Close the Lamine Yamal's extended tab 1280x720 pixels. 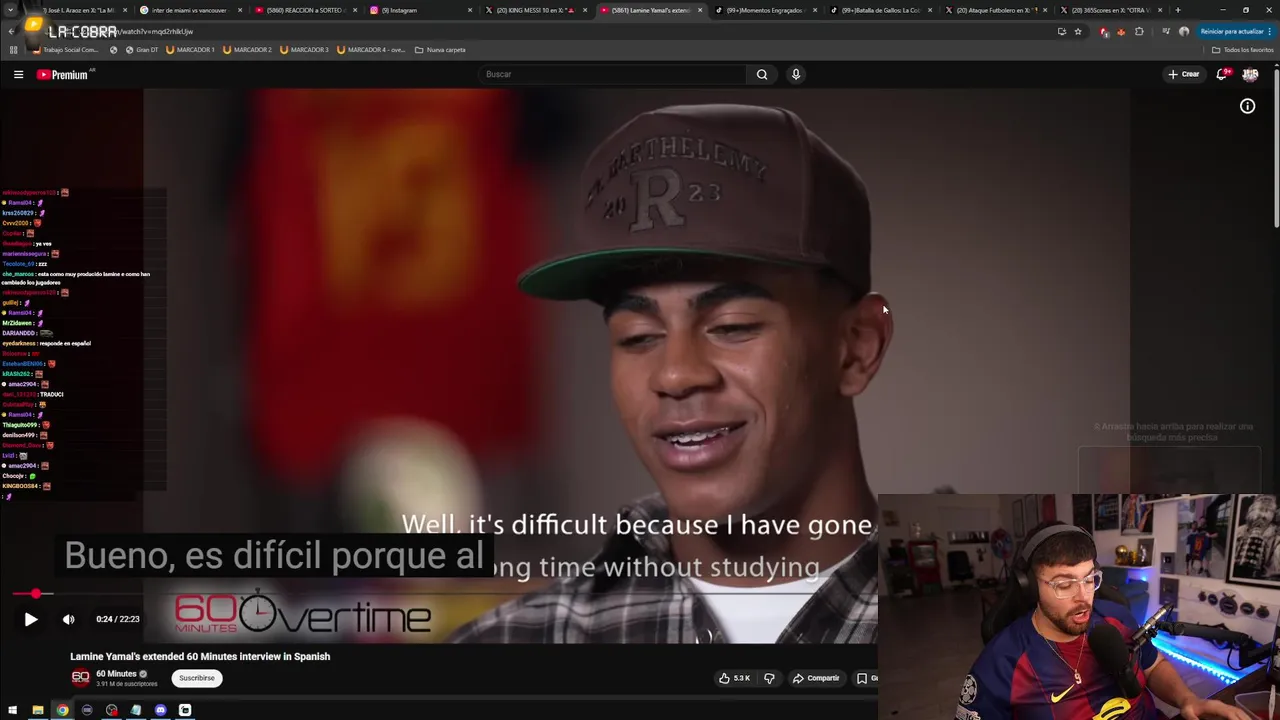pyautogui.click(x=700, y=10)
